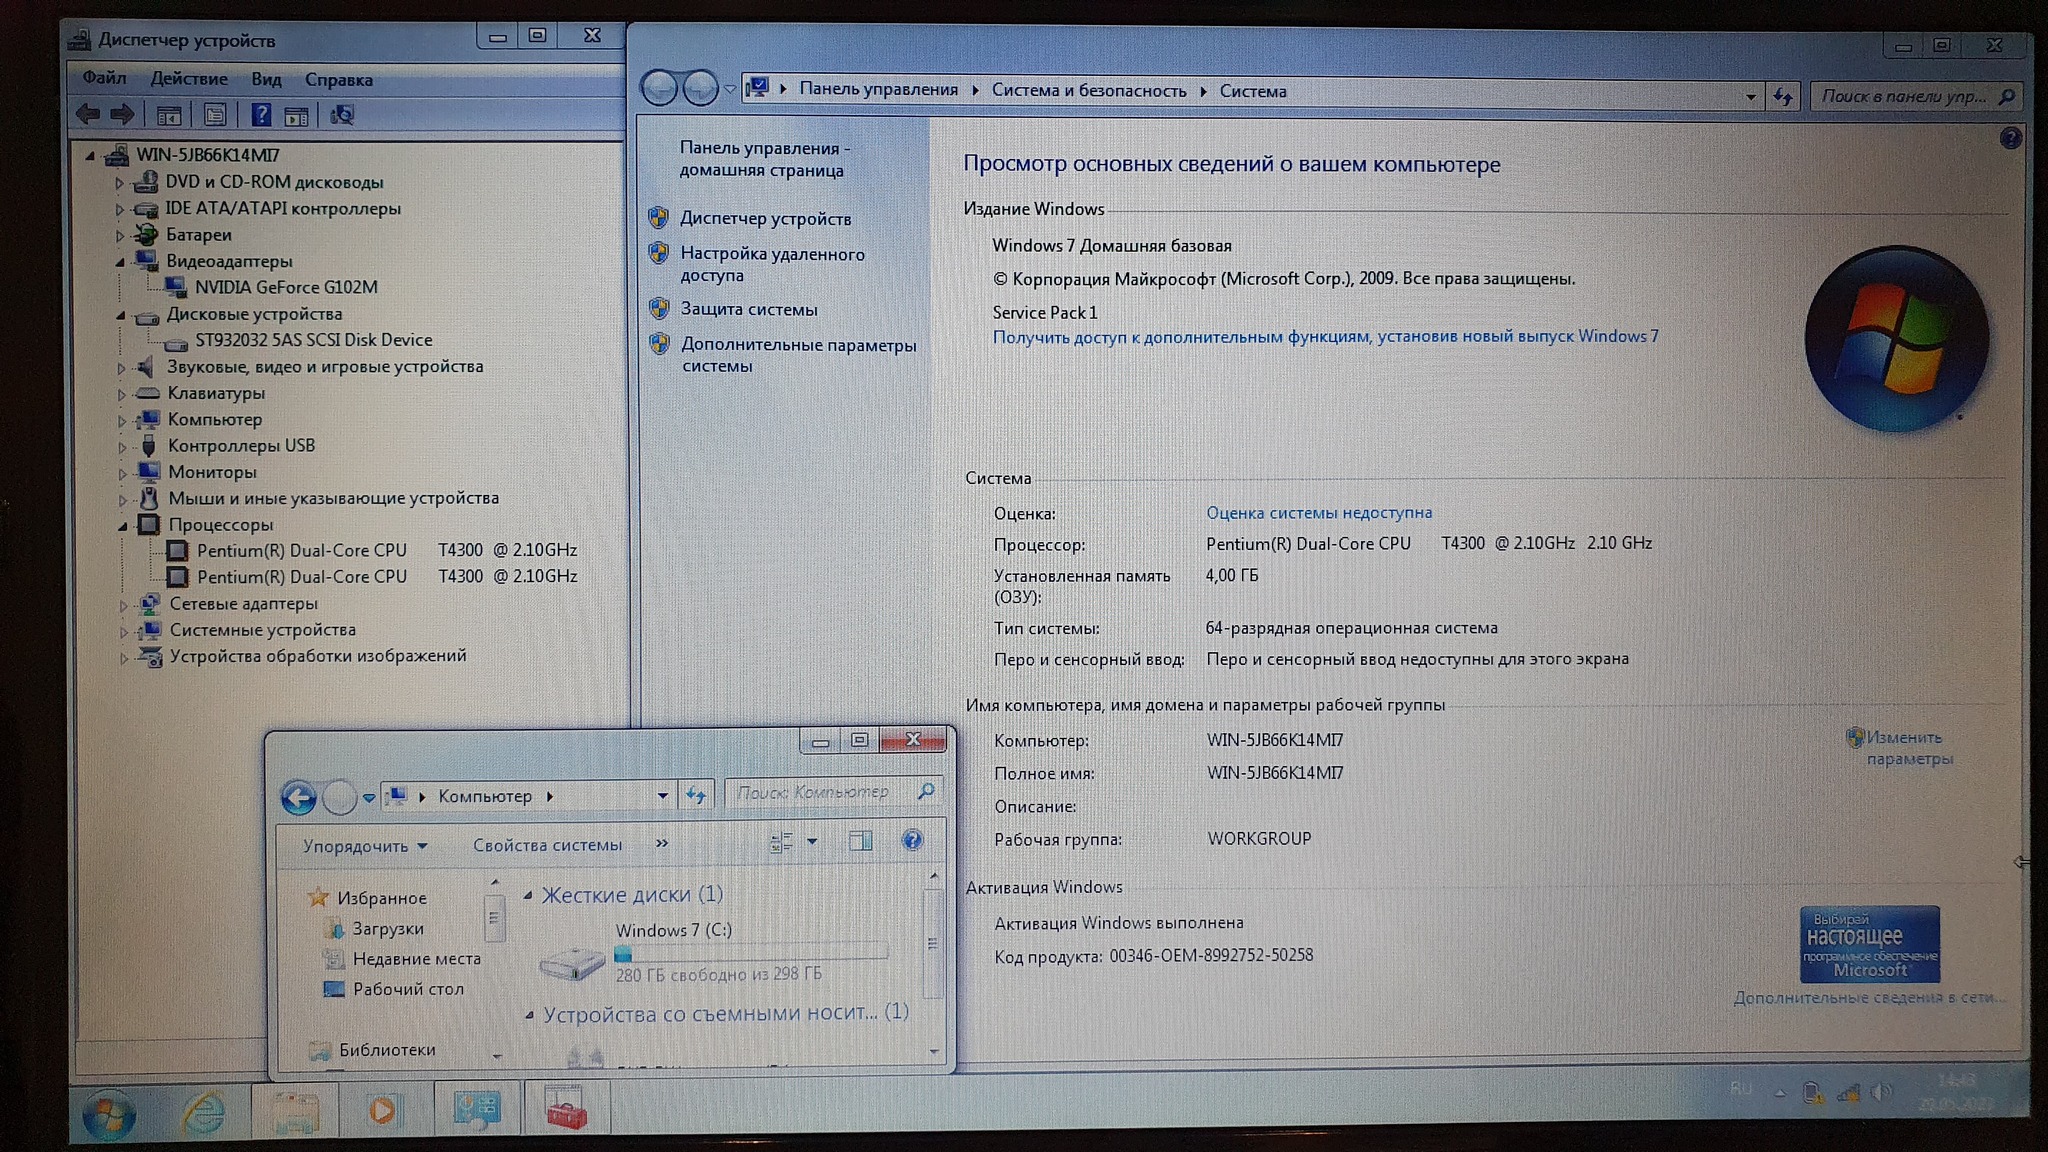2048x1152 pixels.
Task: Open Windows Media Player from the taskbar
Action: click(382, 1110)
